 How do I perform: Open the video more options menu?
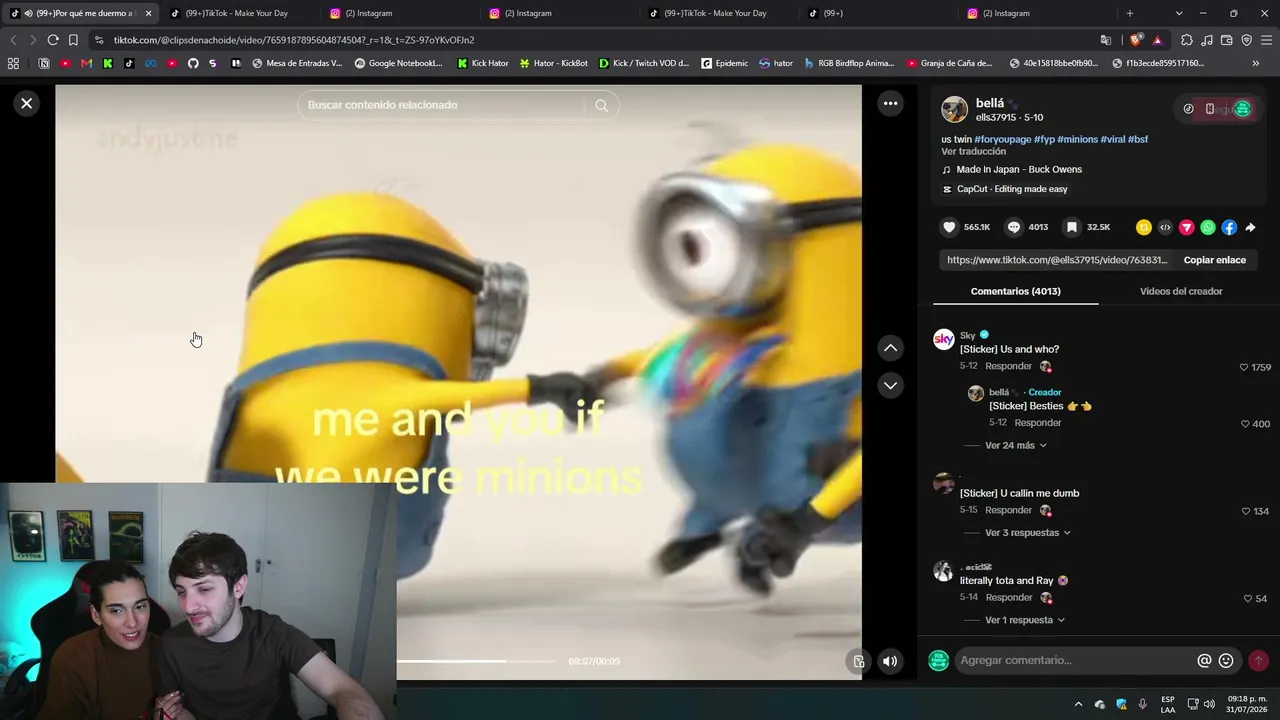click(890, 103)
